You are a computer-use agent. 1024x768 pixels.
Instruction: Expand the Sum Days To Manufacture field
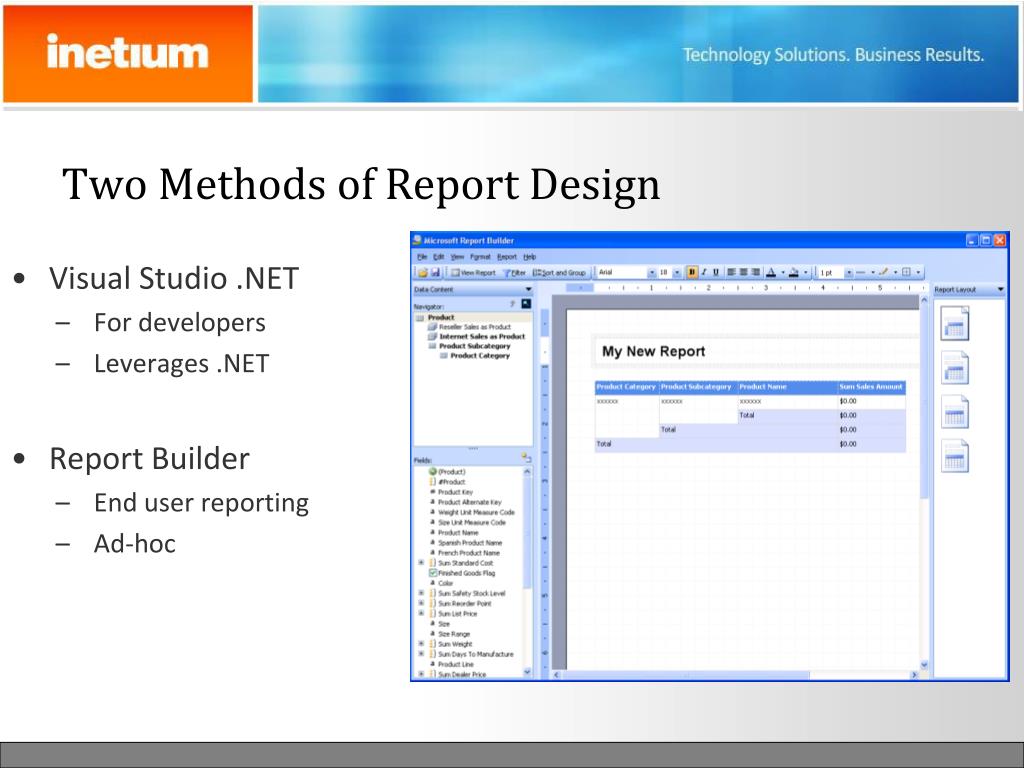coord(421,654)
